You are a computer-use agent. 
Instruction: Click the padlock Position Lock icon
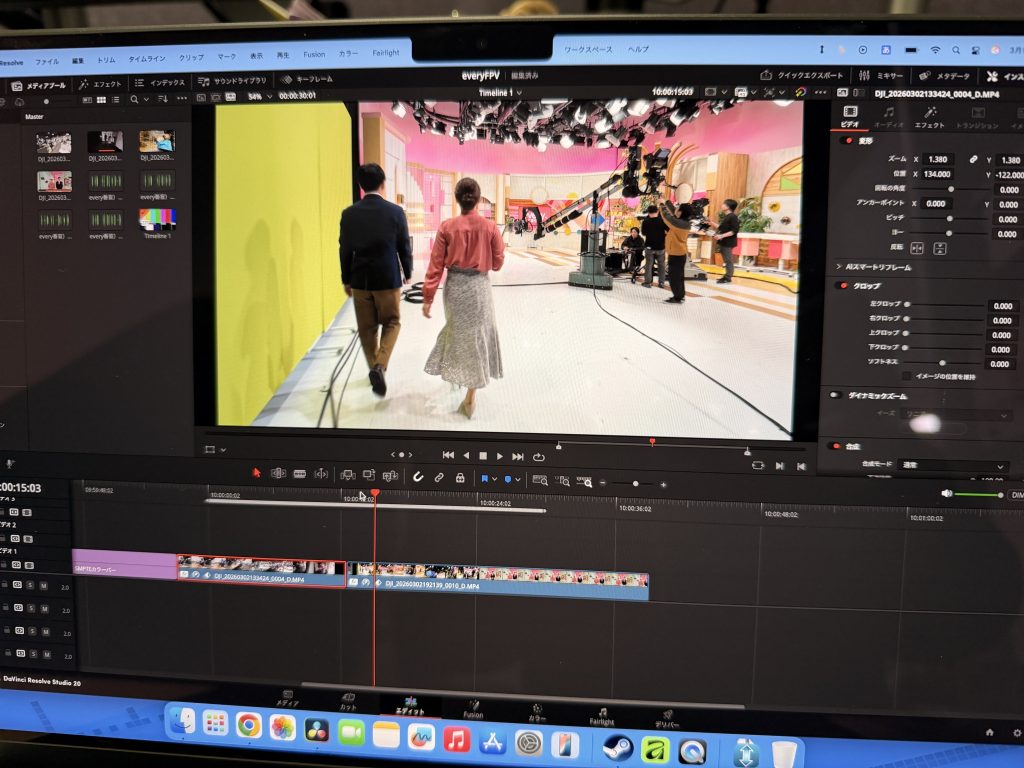pos(460,478)
